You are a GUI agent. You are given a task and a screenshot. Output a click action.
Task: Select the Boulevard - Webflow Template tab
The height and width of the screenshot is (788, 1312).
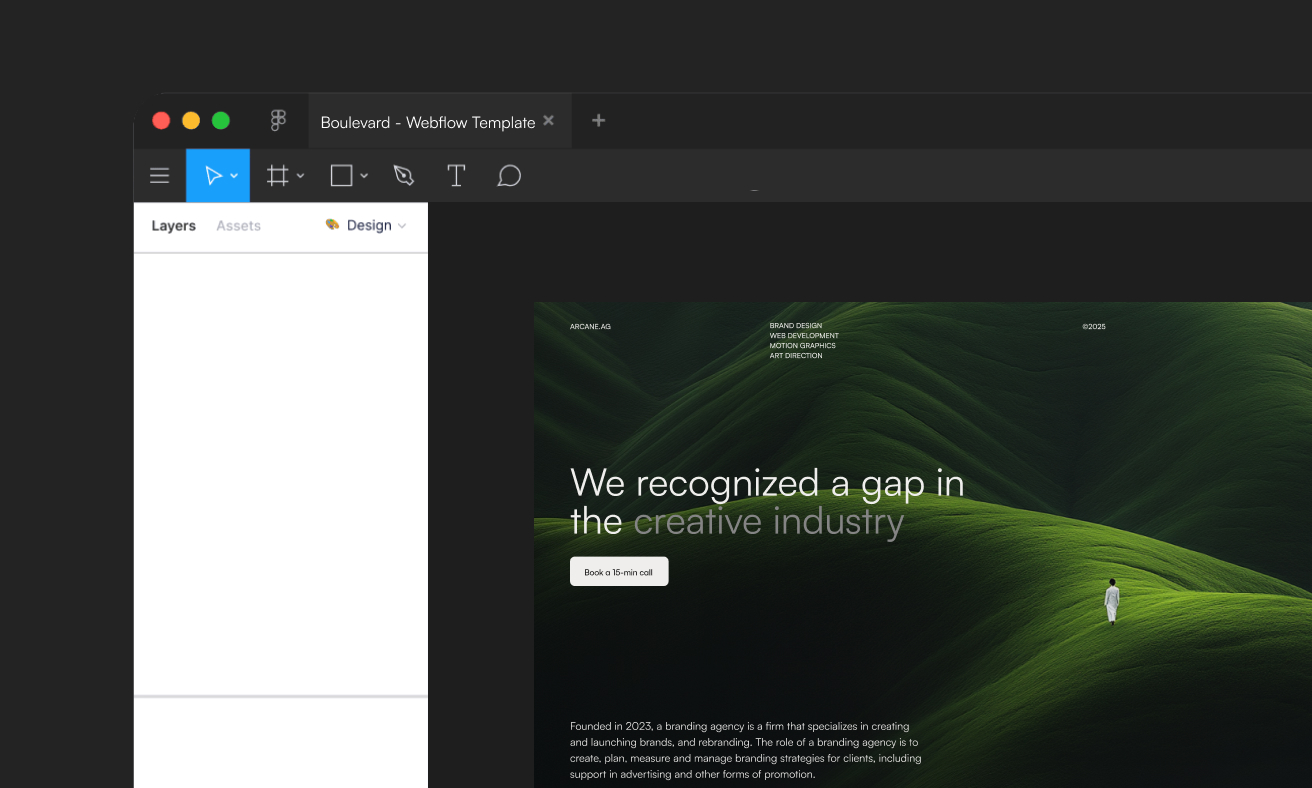point(426,120)
